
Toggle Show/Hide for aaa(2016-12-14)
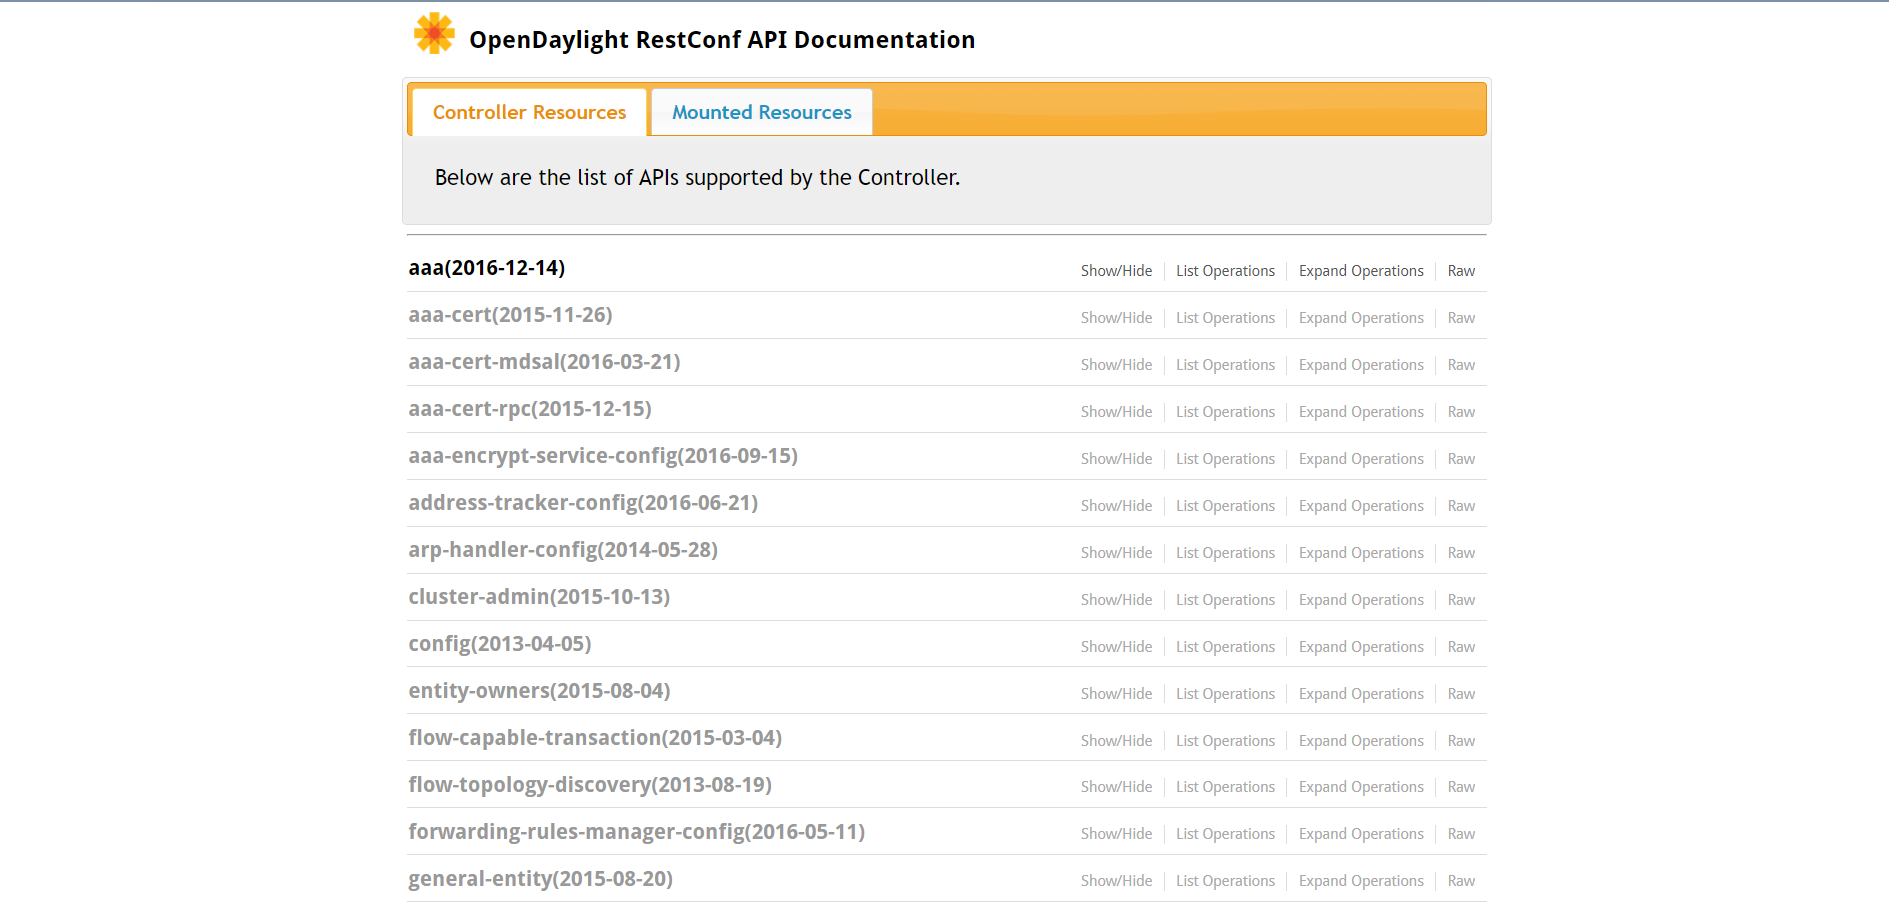pos(1116,271)
